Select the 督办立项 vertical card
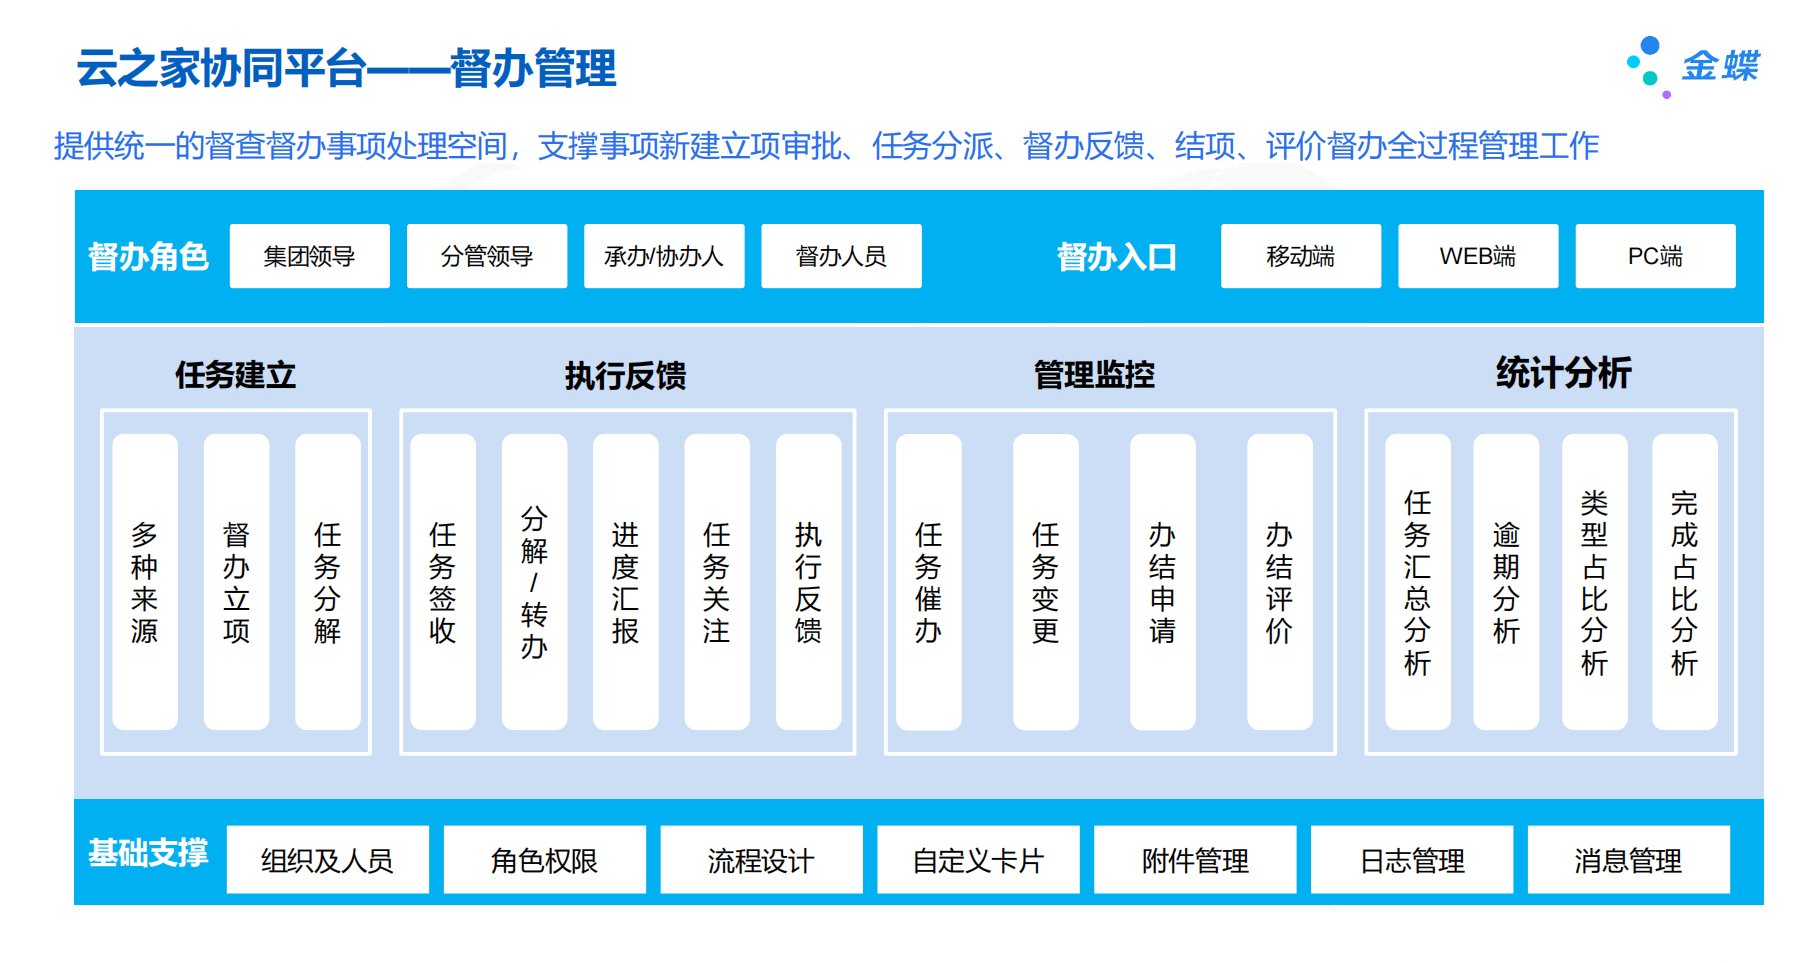Screen dimensions: 1816x963 [236, 581]
